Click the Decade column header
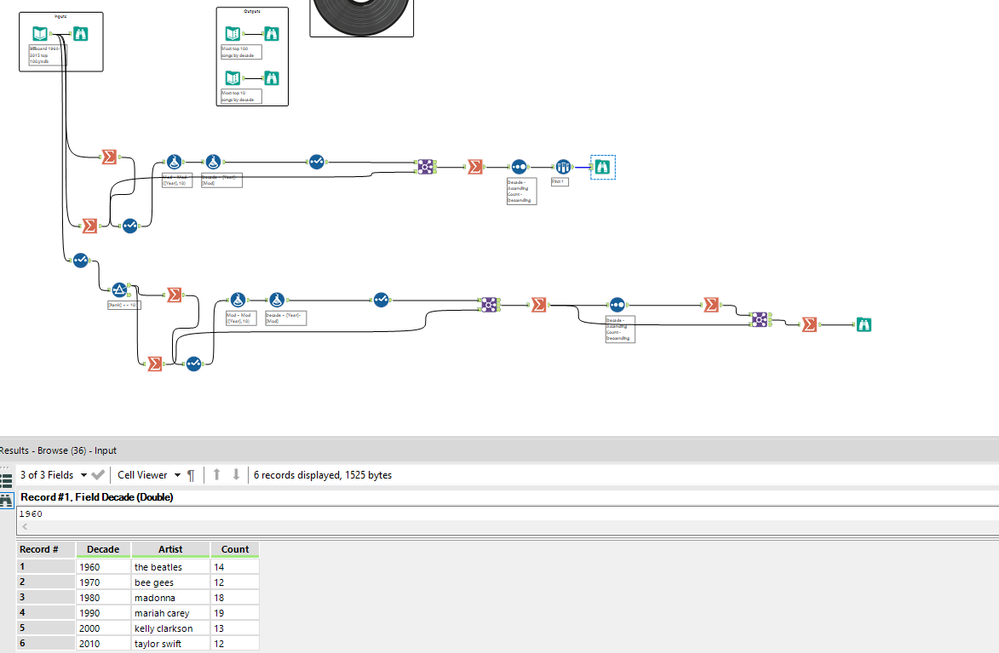Screen dimensions: 999x653 (x=103, y=549)
